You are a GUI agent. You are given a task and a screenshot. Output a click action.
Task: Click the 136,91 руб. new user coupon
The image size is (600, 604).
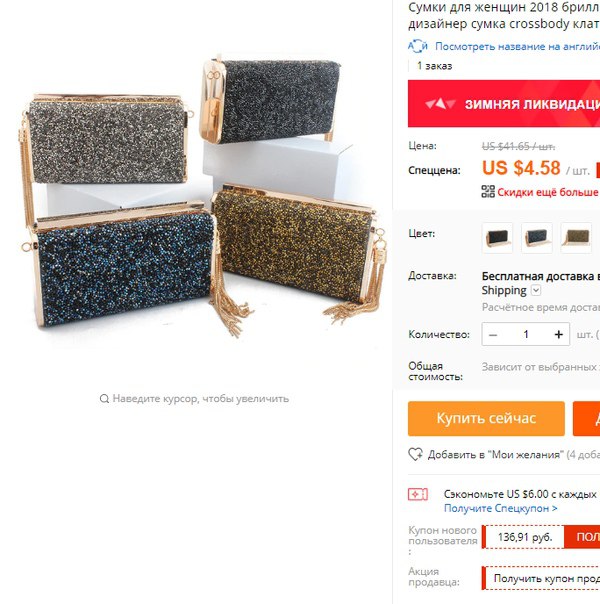525,537
